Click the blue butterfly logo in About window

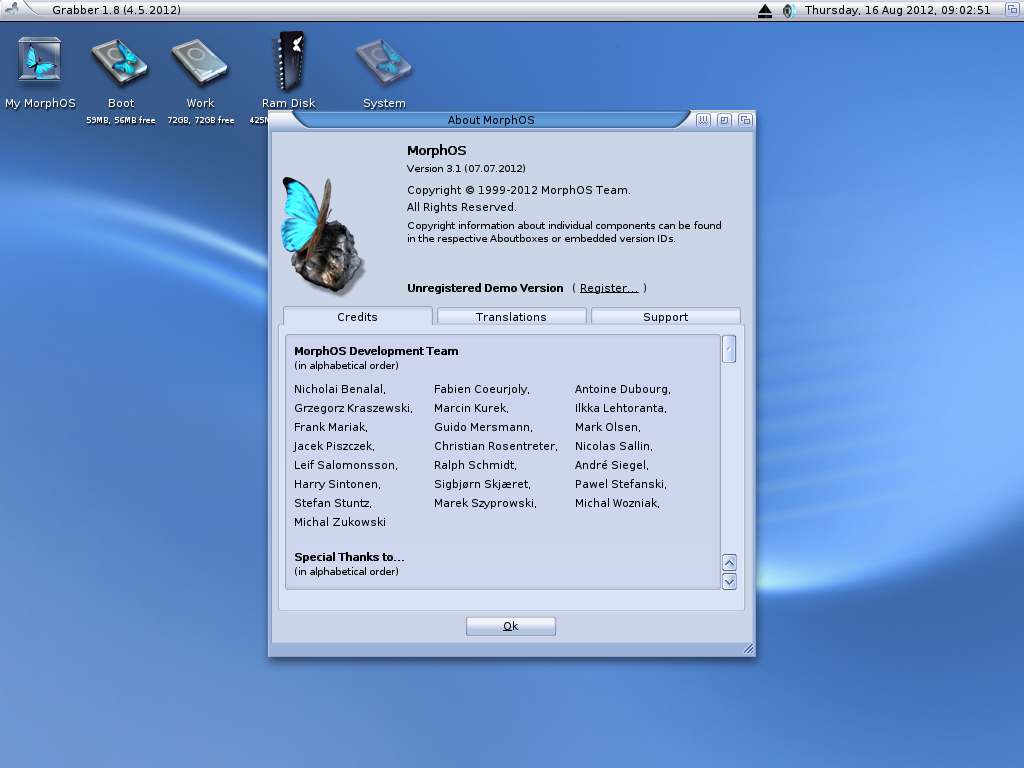pyautogui.click(x=321, y=234)
